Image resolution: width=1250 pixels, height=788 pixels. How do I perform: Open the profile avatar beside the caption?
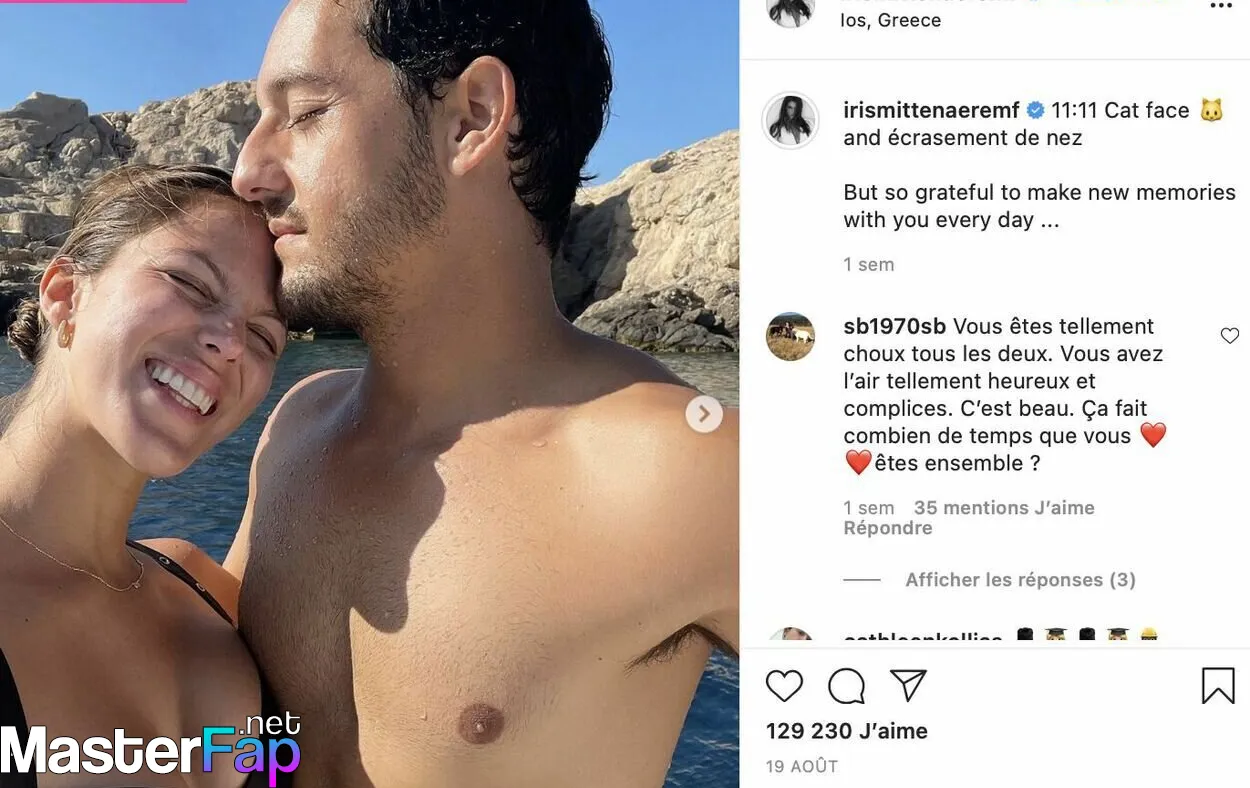point(790,121)
